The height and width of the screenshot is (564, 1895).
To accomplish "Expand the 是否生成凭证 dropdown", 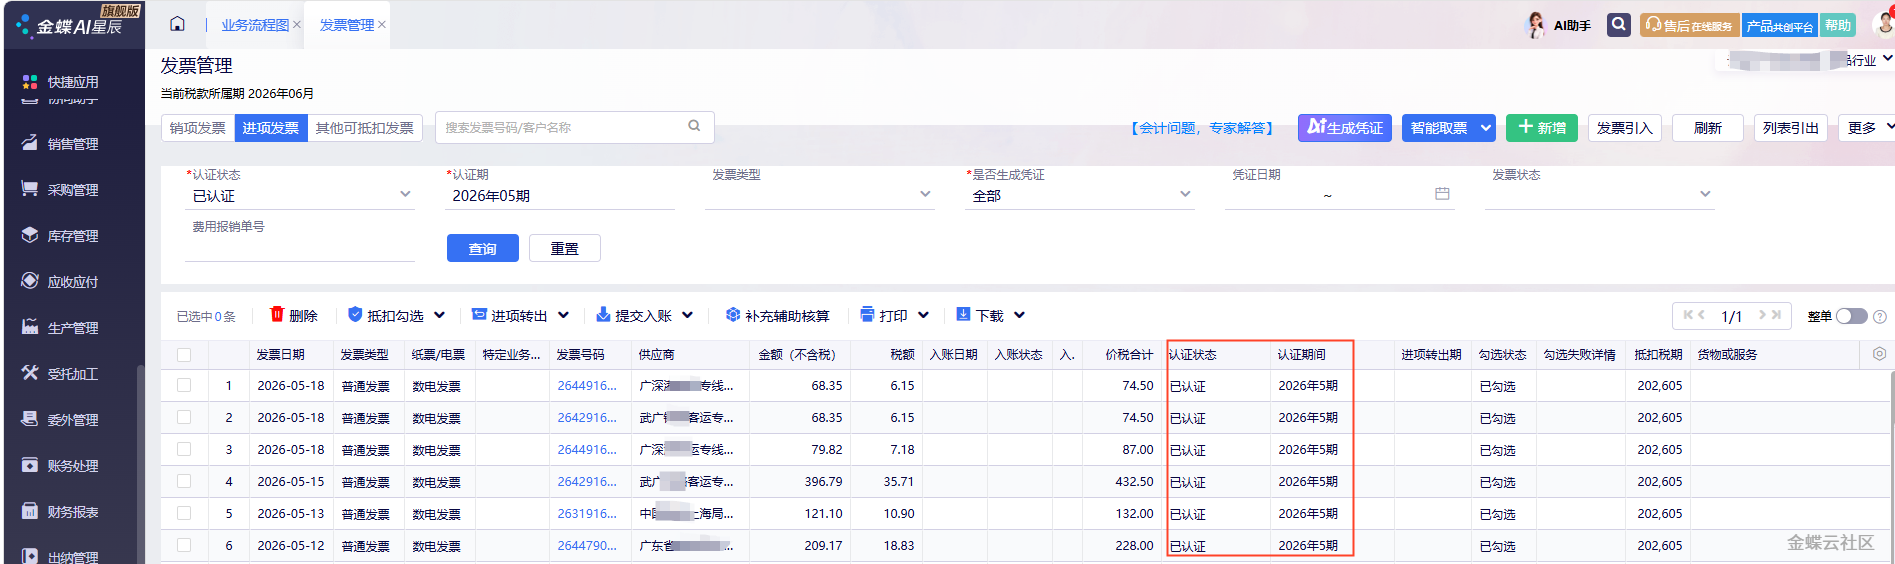I will click(1185, 195).
